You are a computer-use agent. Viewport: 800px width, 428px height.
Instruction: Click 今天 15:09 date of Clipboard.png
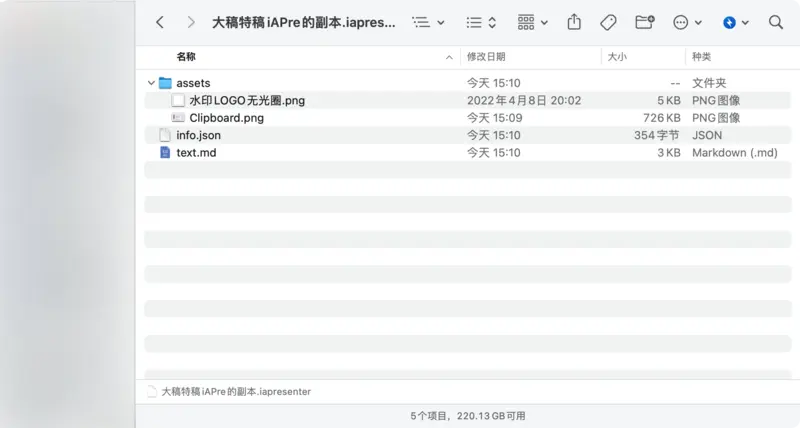click(x=494, y=118)
